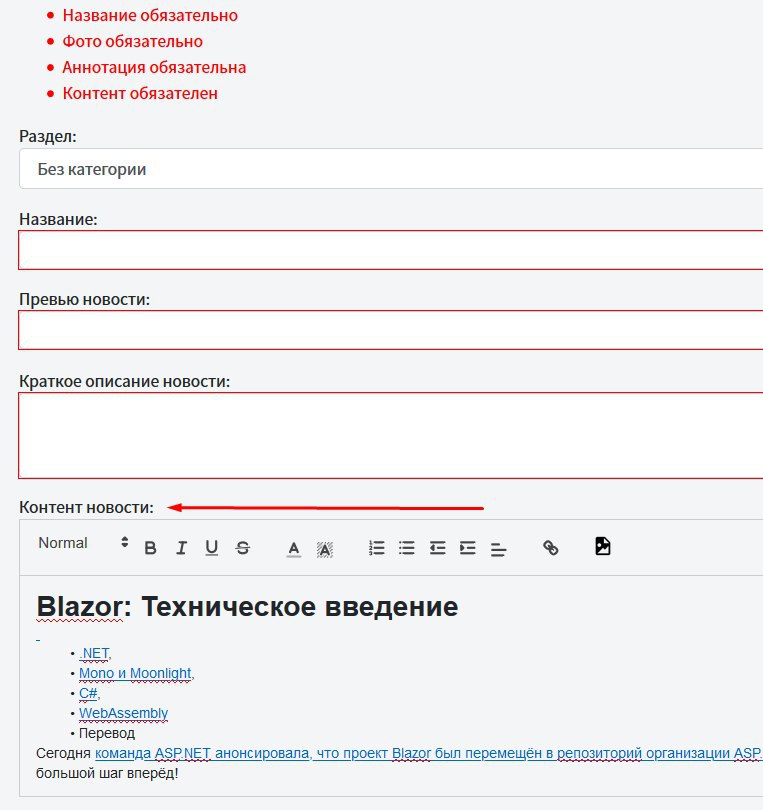763x810 pixels.
Task: Open the C# link in editor
Action: (88, 693)
